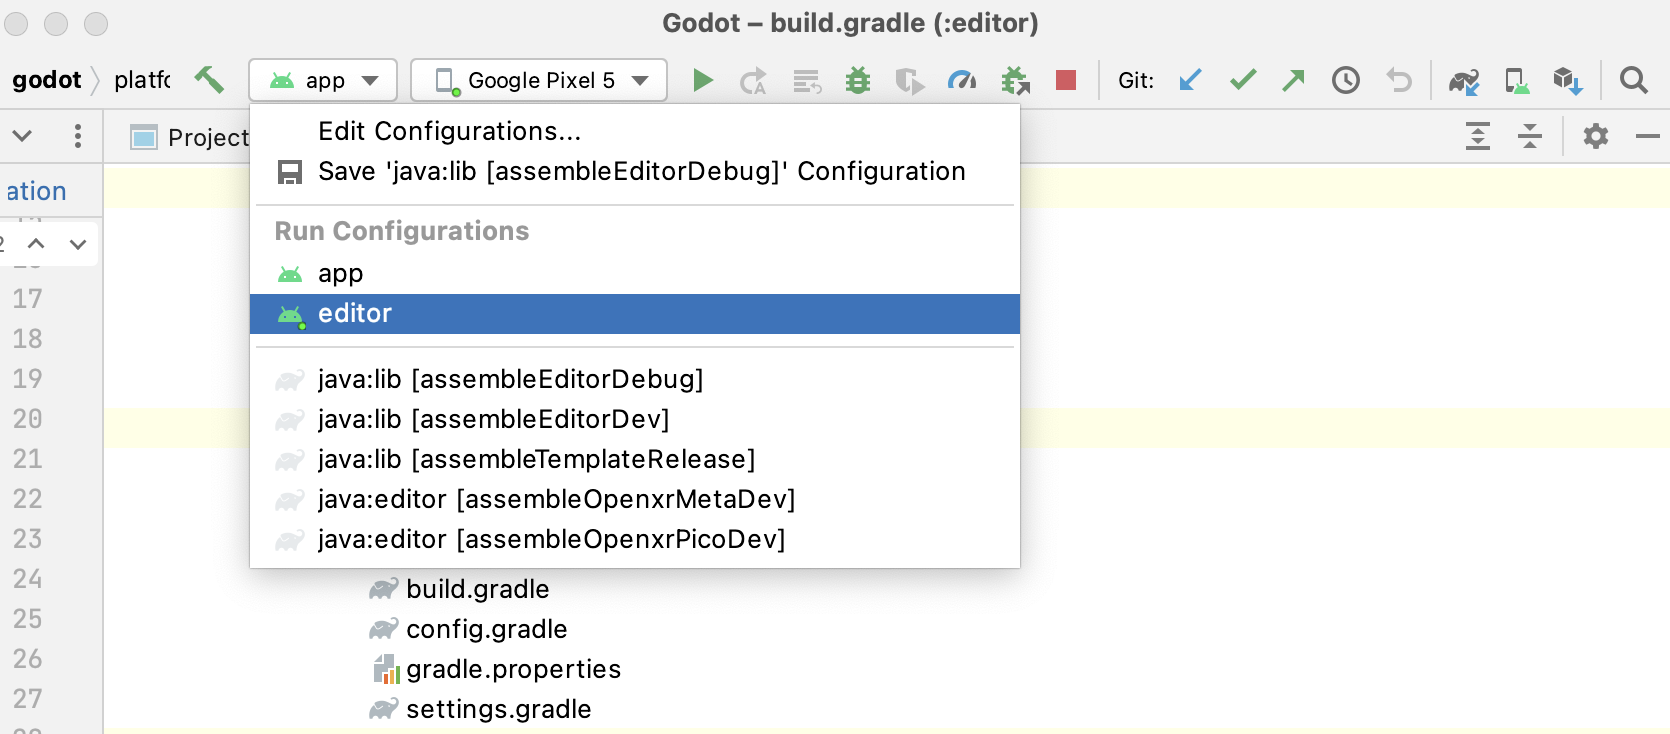Collapse the breadcrumb with the chevron icon
The height and width of the screenshot is (734, 1670).
pyautogui.click(x=22, y=136)
